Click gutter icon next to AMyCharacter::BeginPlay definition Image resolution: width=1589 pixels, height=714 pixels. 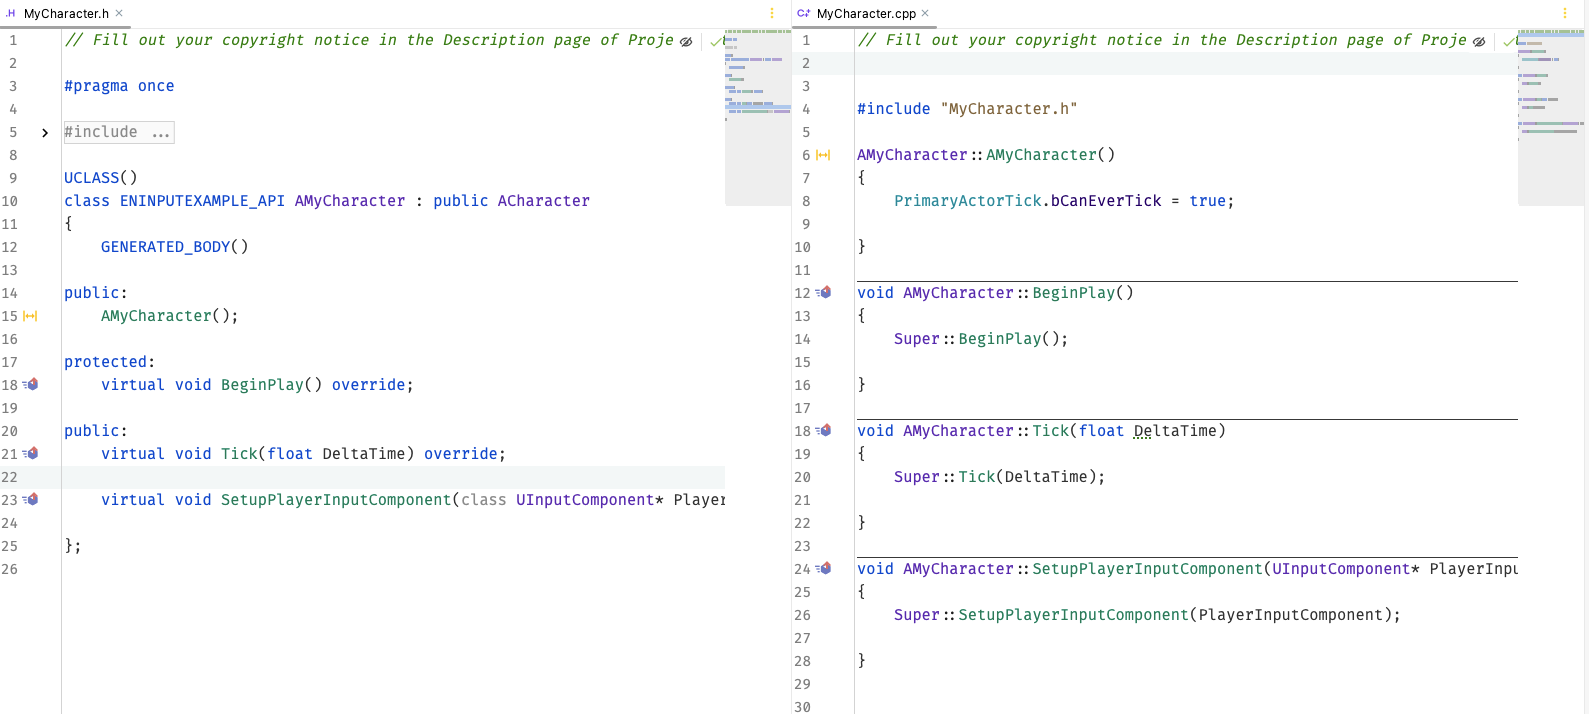[824, 293]
